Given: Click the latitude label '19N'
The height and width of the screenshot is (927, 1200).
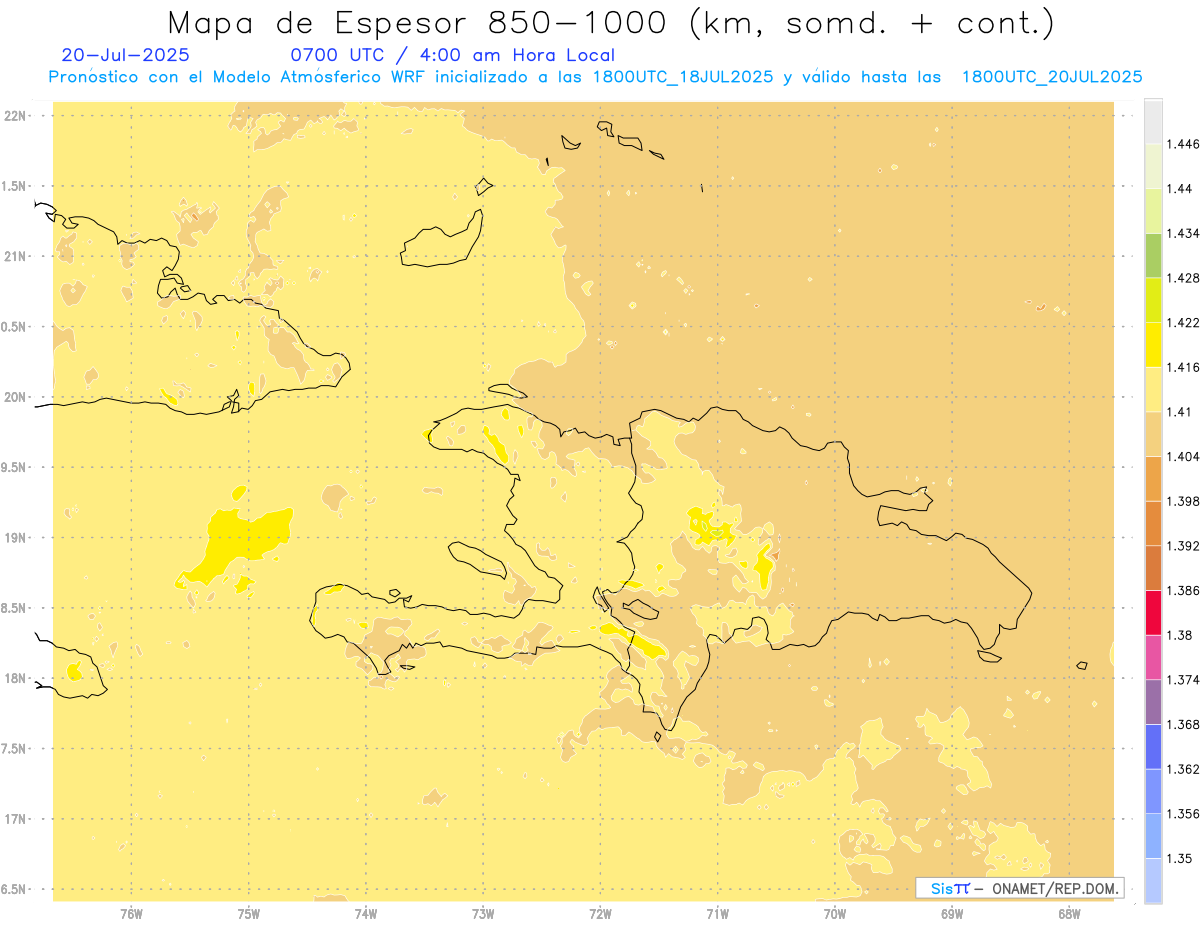Looking at the screenshot, I should pos(15,538).
